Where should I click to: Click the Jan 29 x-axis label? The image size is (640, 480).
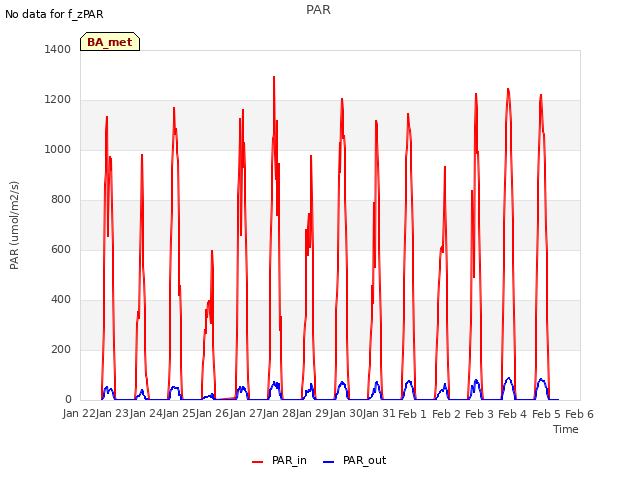(313, 414)
